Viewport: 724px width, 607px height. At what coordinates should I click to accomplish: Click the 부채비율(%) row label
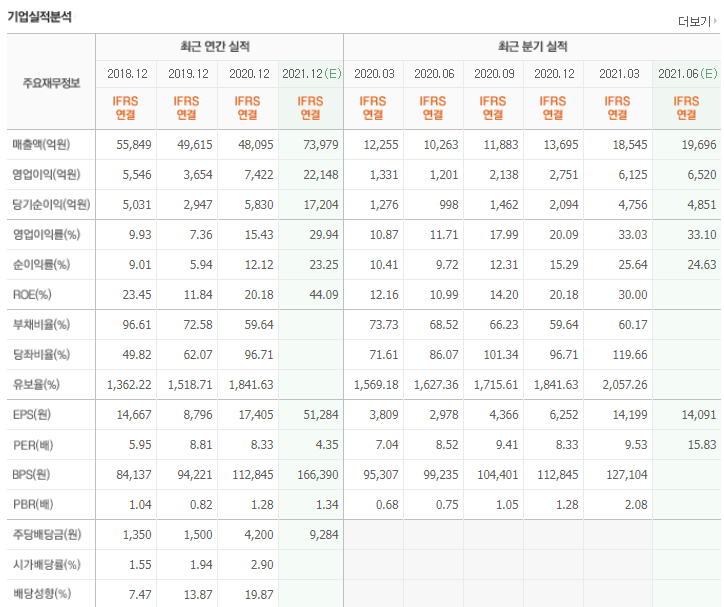tap(41, 325)
